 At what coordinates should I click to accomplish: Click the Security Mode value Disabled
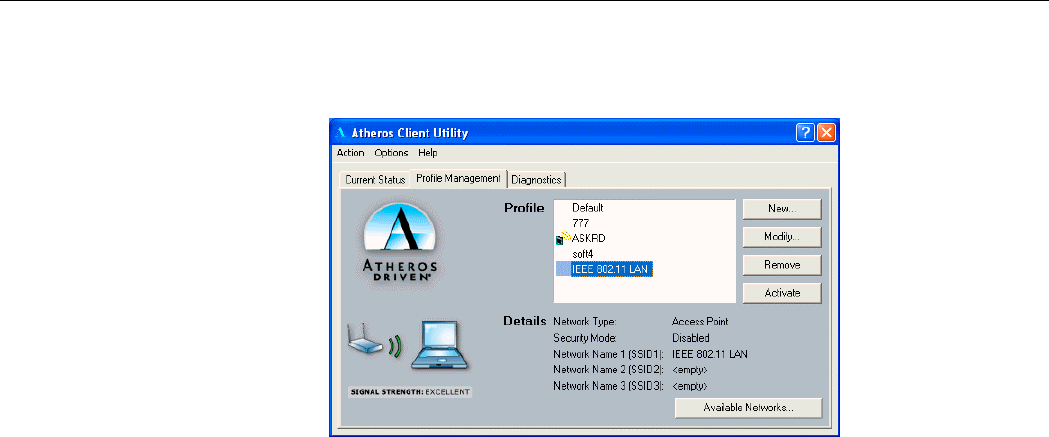690,338
